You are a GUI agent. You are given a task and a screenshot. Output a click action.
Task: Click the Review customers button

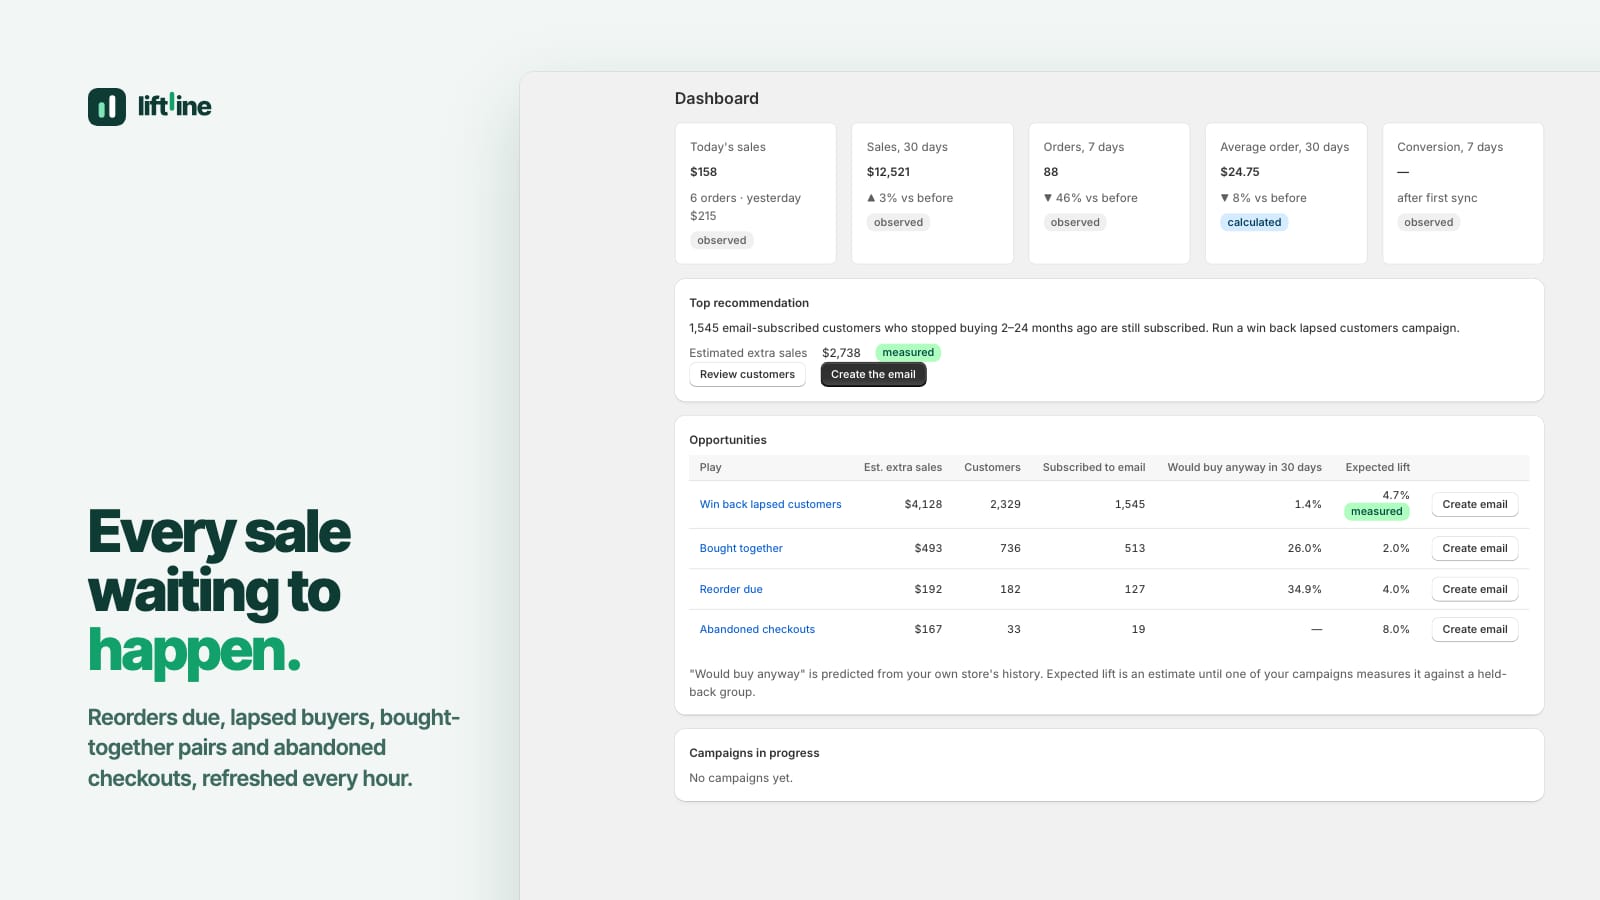[x=747, y=375]
